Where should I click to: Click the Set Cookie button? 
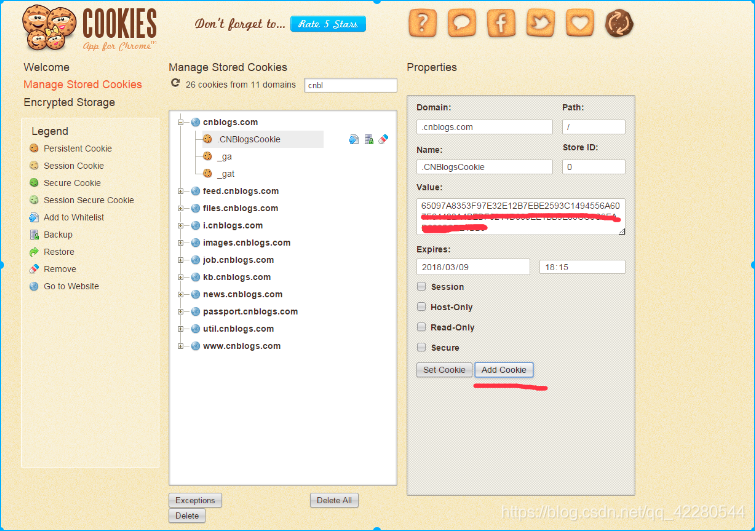point(444,370)
